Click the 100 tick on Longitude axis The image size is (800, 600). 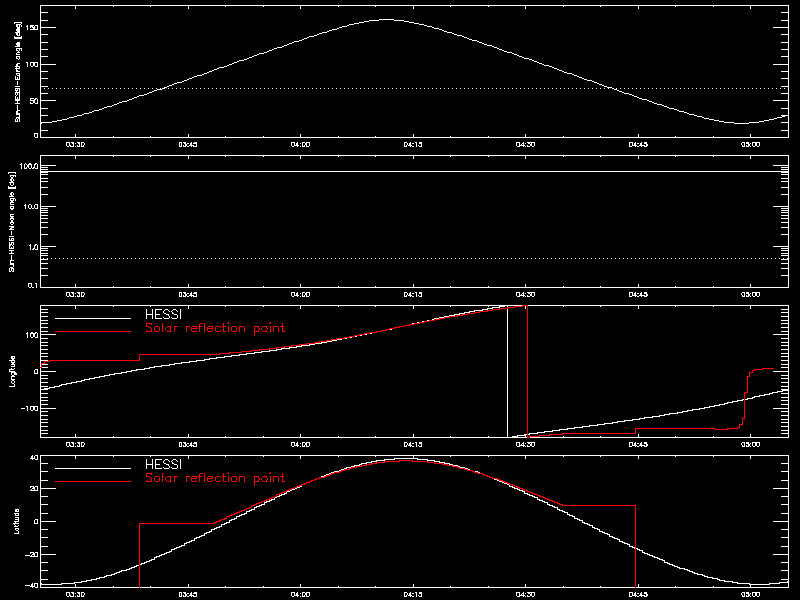pos(32,335)
